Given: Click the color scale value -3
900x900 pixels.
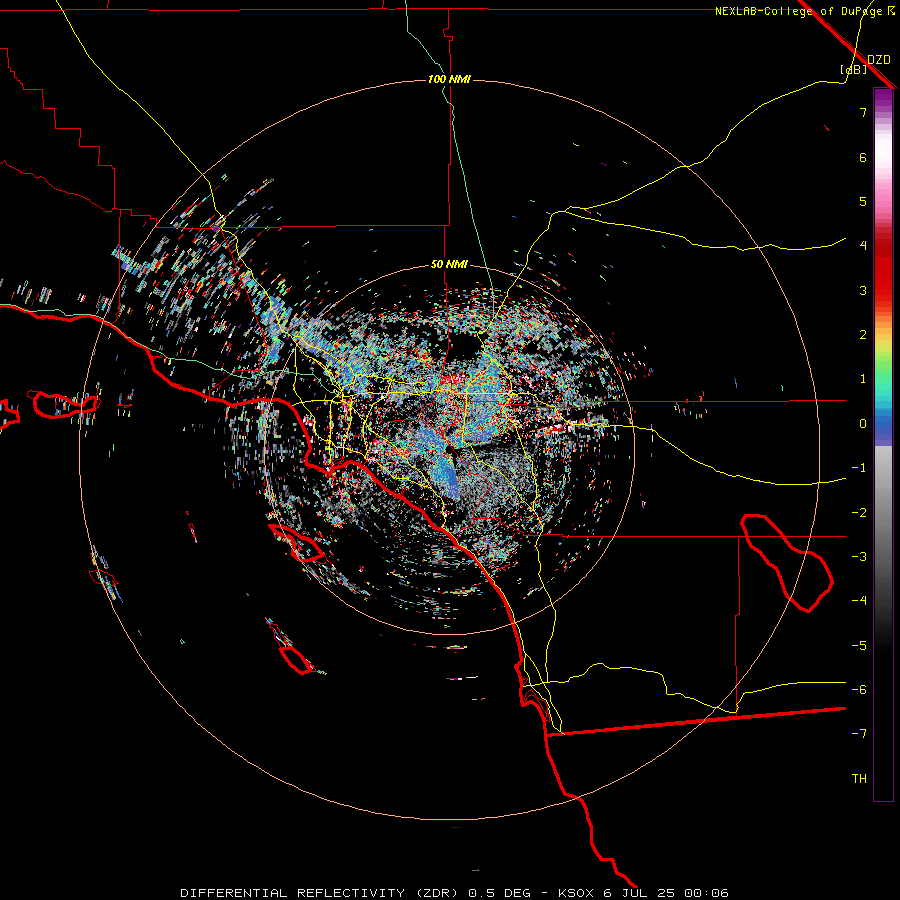Looking at the screenshot, I should (859, 557).
